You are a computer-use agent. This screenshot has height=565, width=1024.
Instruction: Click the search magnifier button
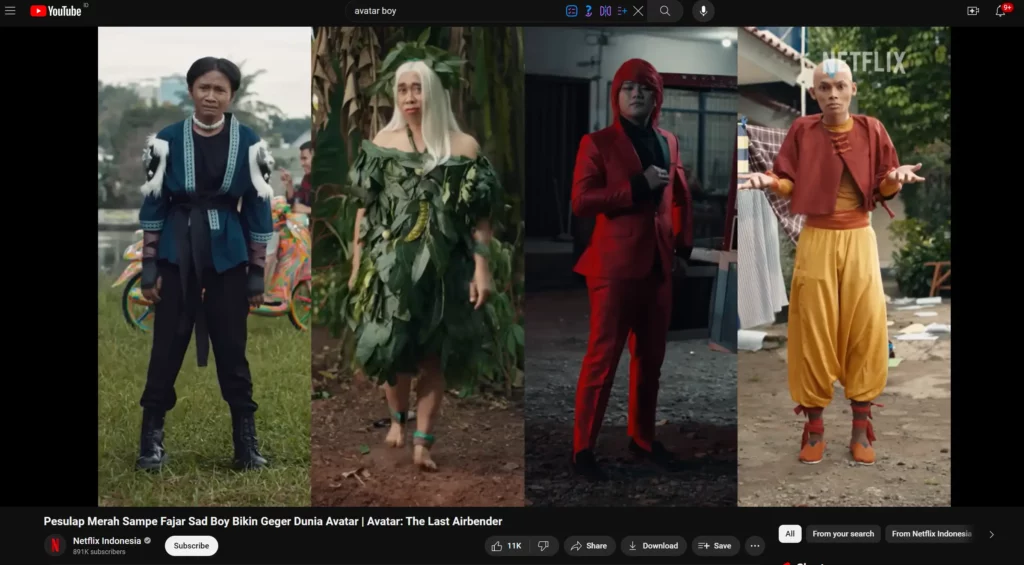(665, 11)
